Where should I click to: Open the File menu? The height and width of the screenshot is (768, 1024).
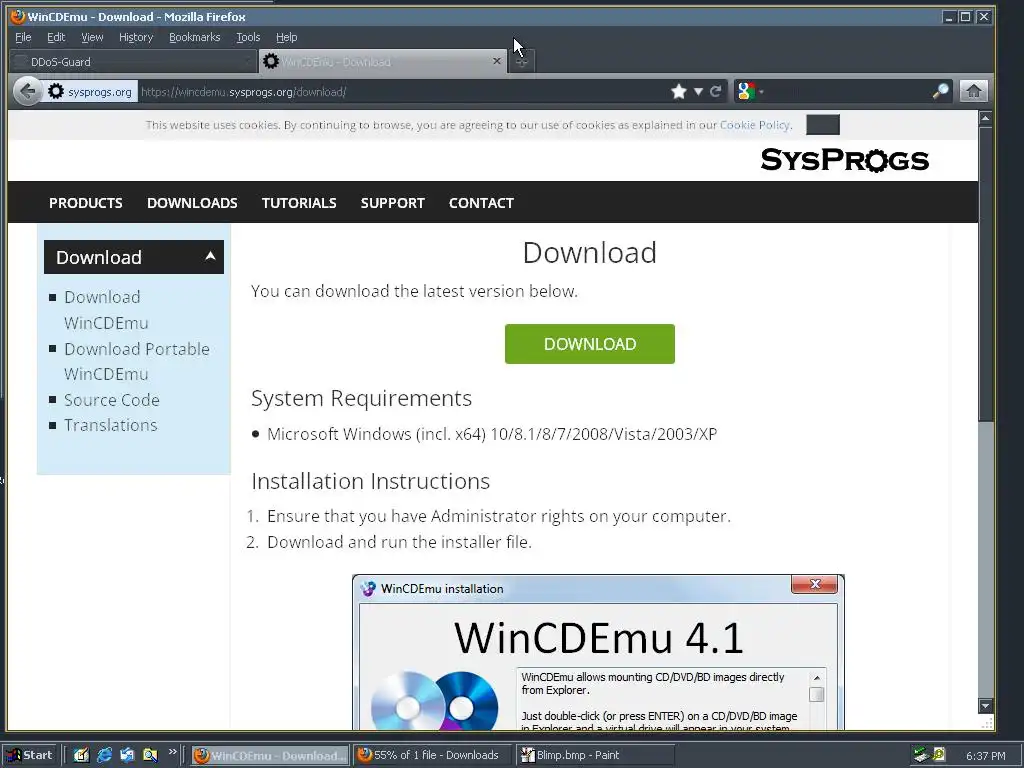(23, 37)
